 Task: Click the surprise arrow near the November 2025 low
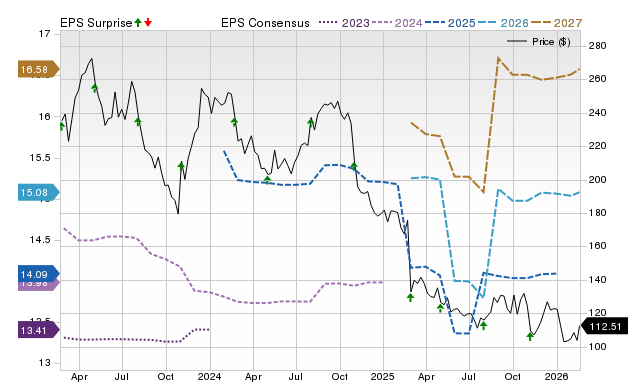click(530, 336)
